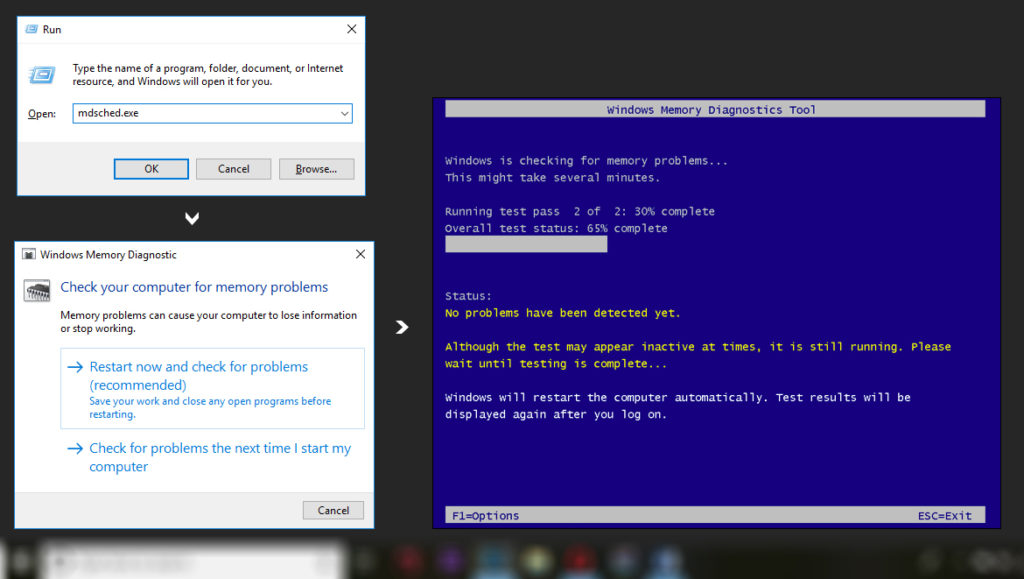This screenshot has width=1024, height=579.
Task: Click the arrow icon beside the next-startup check option
Action: (x=75, y=449)
